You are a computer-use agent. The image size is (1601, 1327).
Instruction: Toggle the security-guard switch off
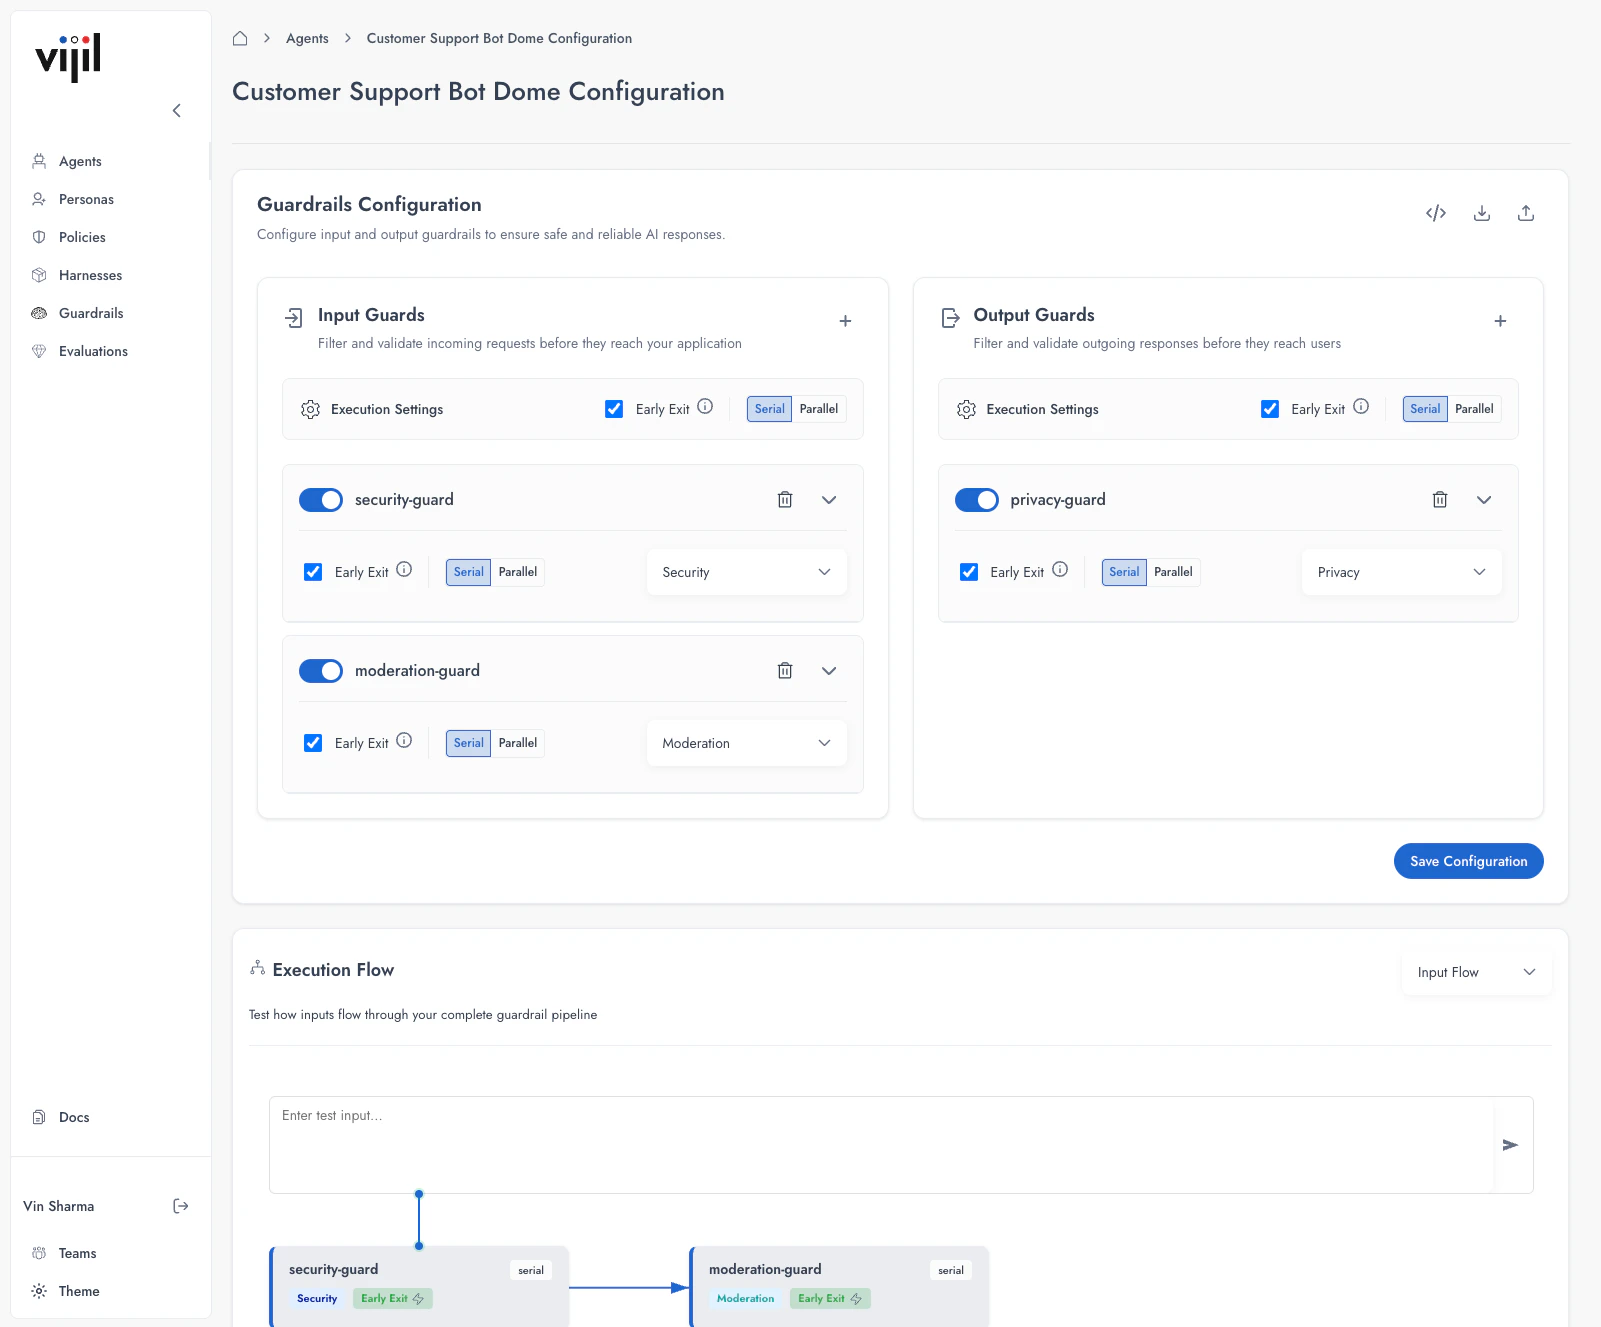click(x=321, y=500)
